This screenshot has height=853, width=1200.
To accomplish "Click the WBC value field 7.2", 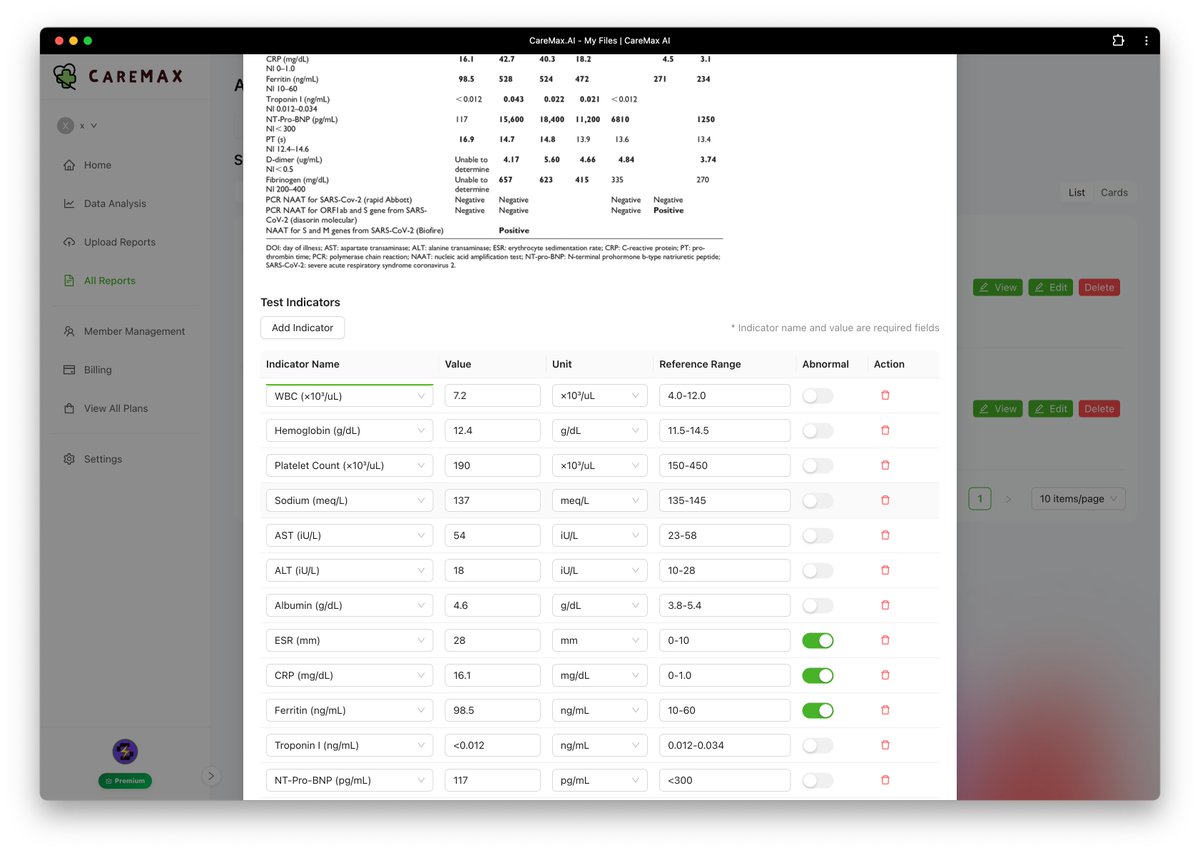I will point(492,396).
